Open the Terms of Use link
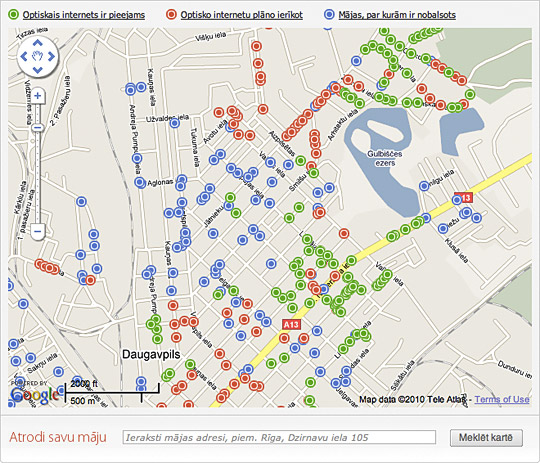The height and width of the screenshot is (463, 540). click(x=502, y=399)
